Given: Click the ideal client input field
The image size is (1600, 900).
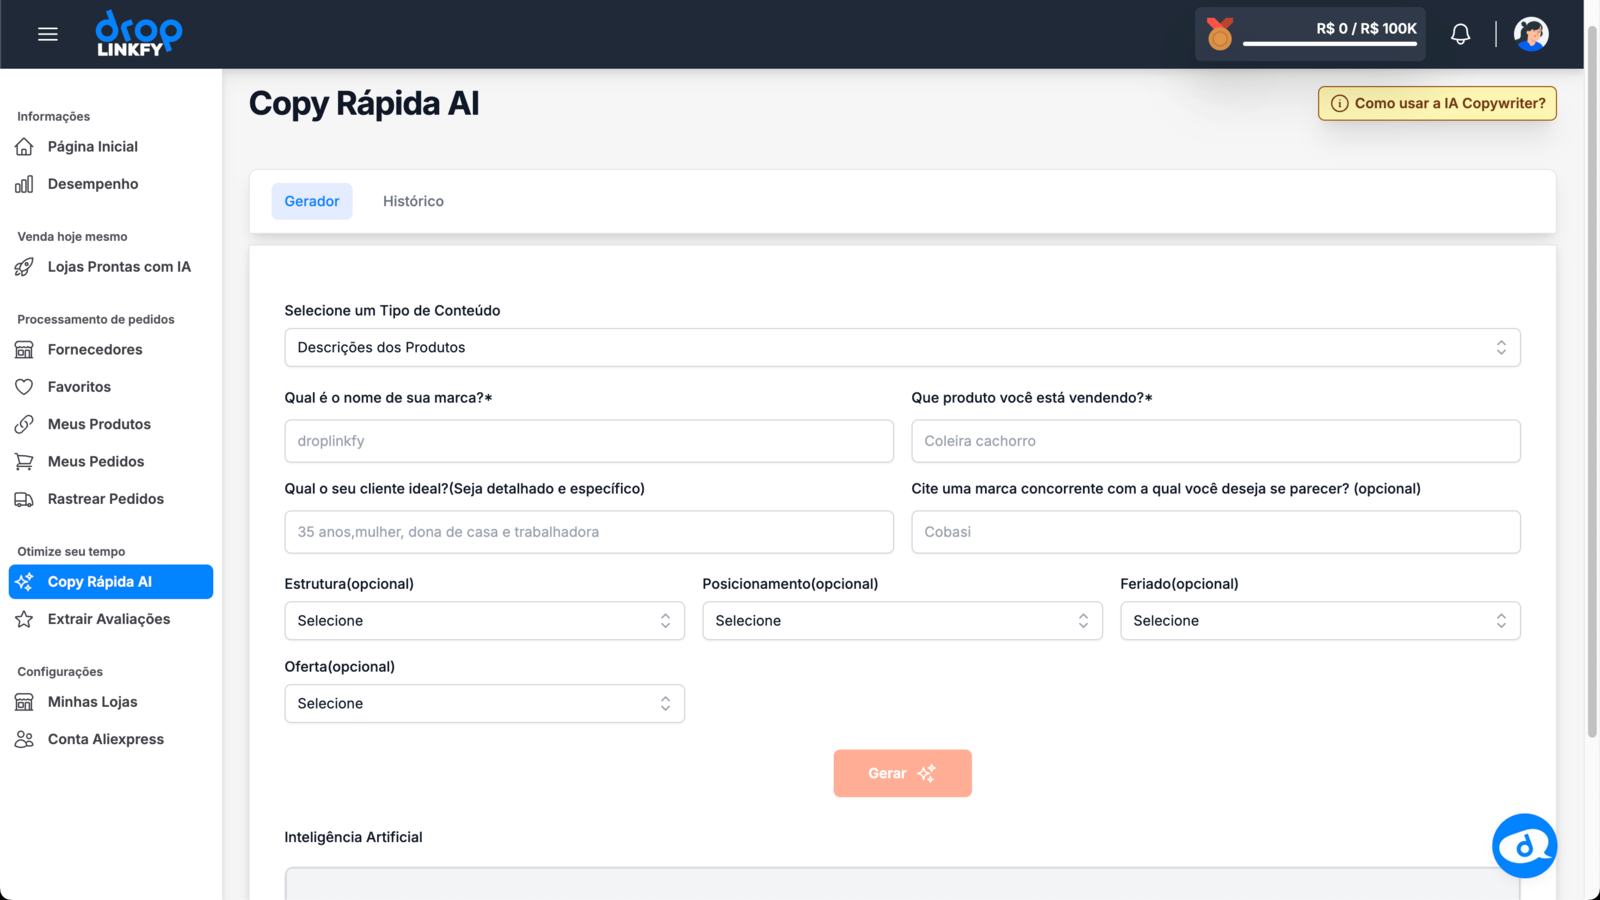Looking at the screenshot, I should click(589, 532).
